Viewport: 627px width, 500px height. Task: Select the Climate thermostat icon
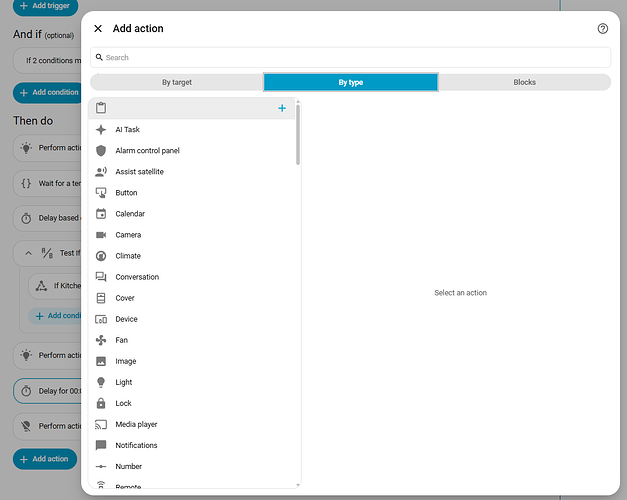point(101,256)
